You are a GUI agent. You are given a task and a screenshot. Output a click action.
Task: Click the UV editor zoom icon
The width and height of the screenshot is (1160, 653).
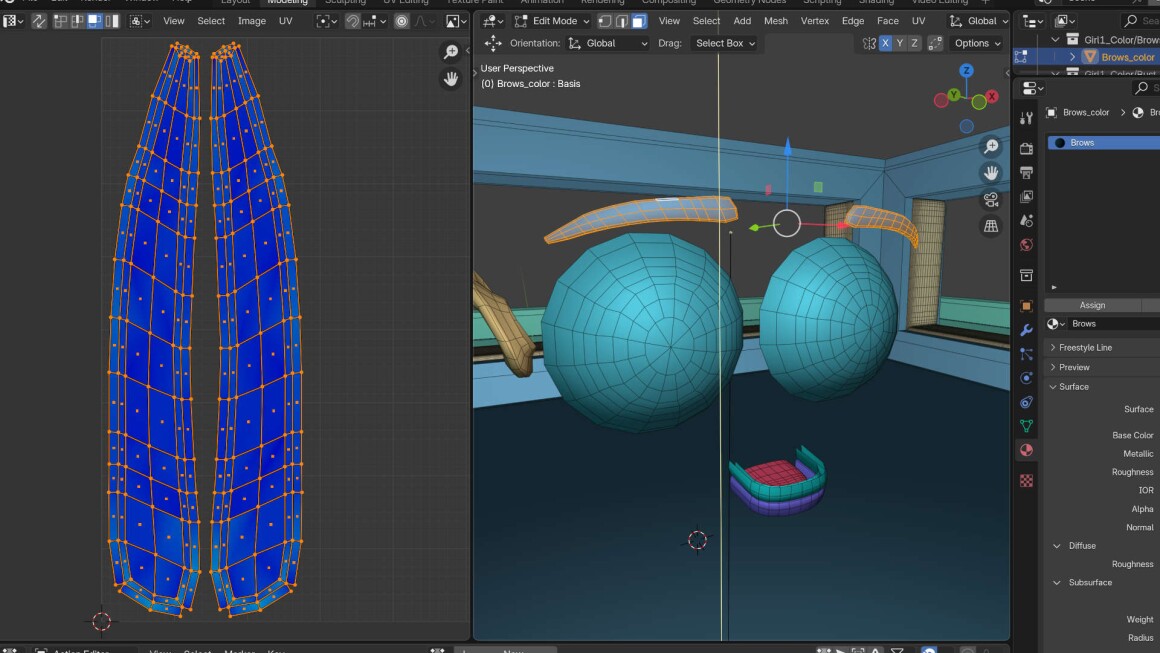click(451, 52)
